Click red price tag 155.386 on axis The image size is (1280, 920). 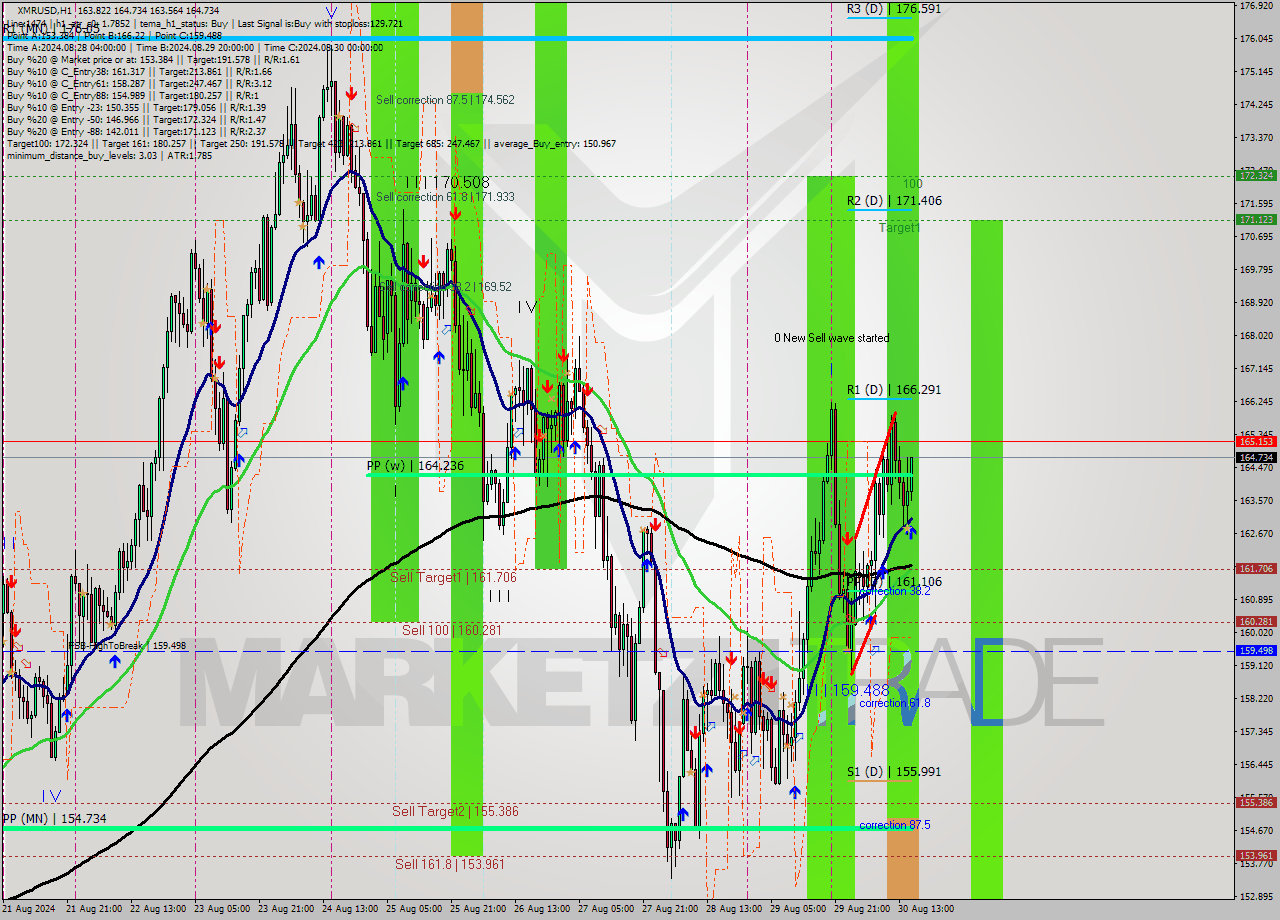click(x=1256, y=802)
